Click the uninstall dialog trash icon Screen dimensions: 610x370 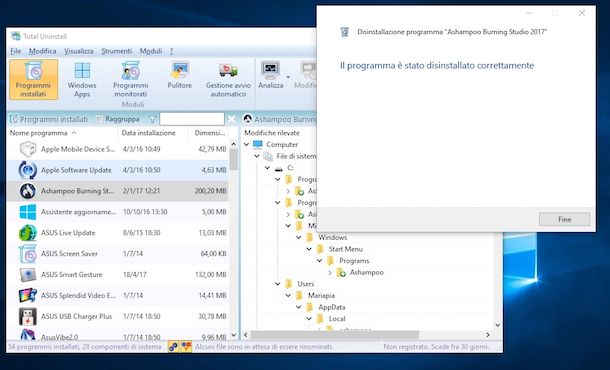coord(345,32)
